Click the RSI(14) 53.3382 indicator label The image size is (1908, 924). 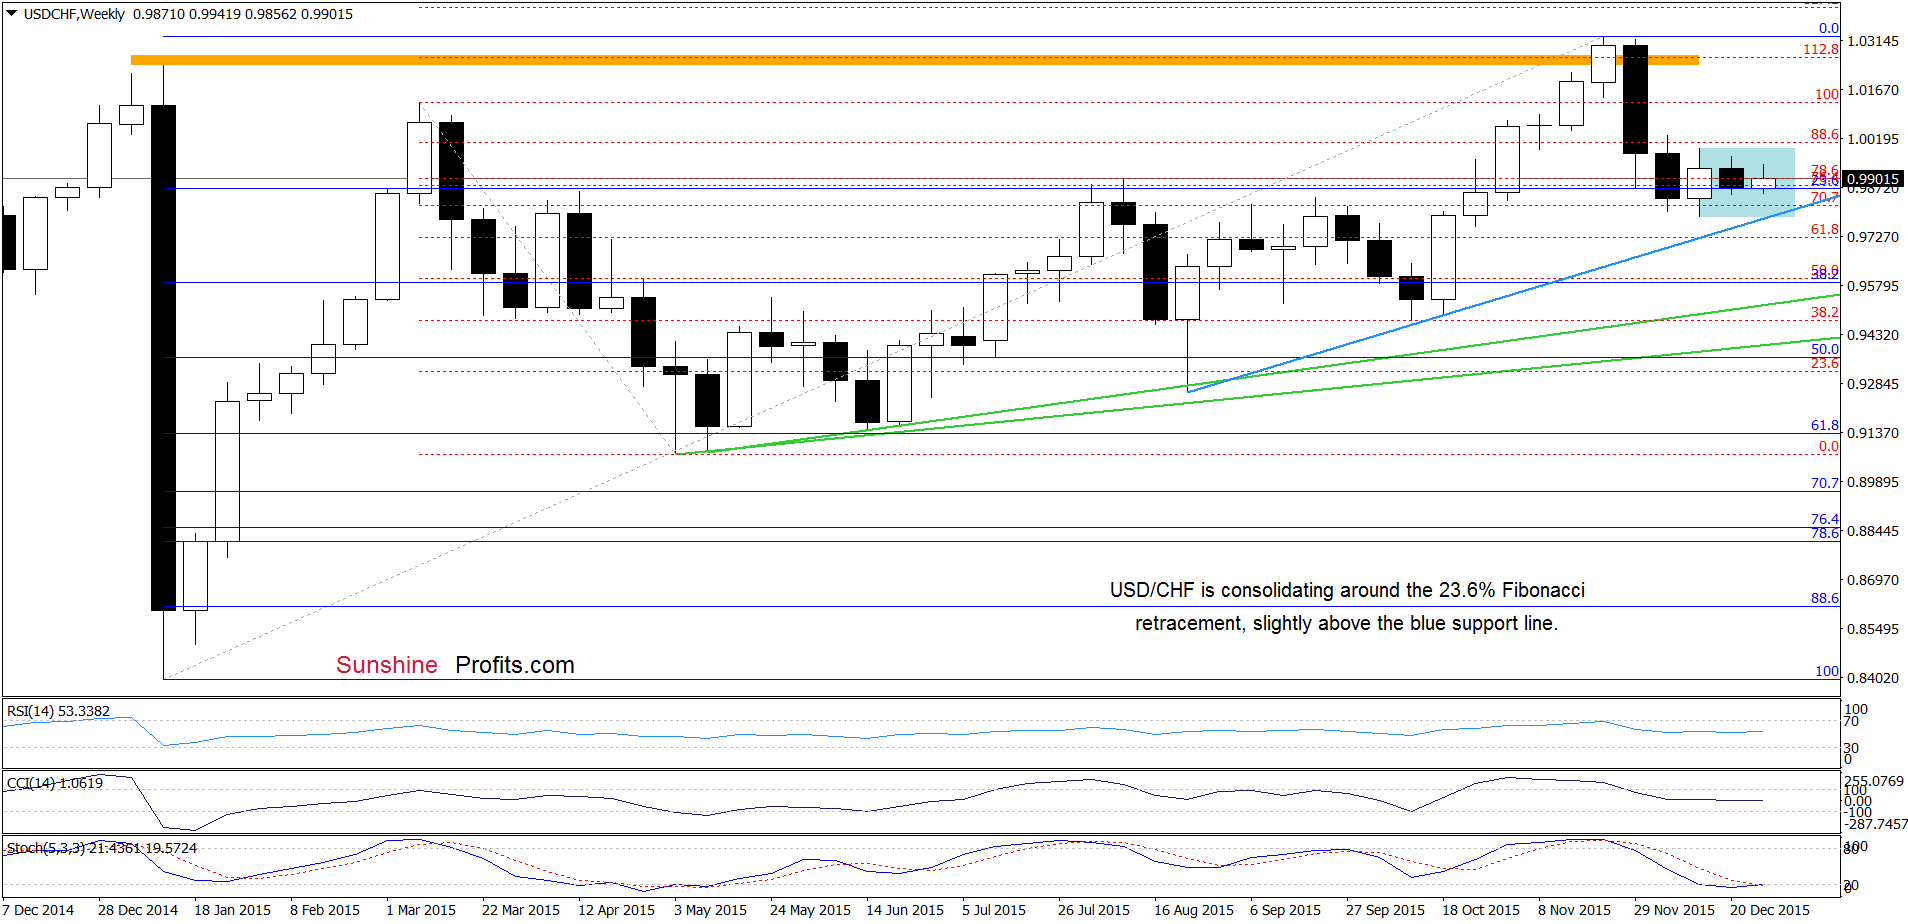[x=58, y=711]
